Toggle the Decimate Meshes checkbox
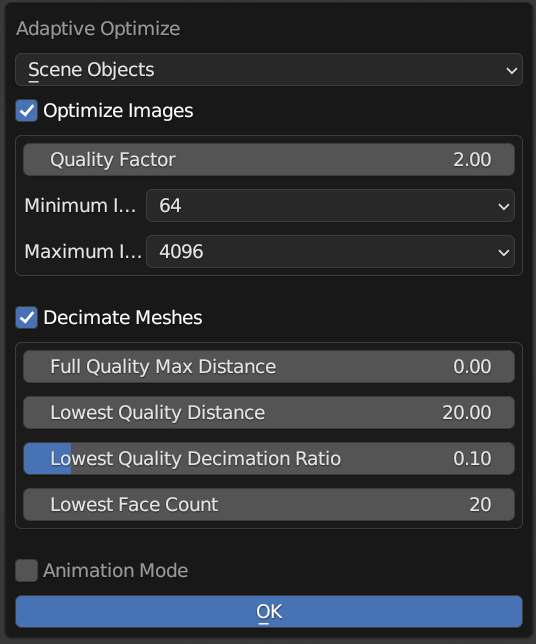Viewport: 536px width, 644px height. [27, 317]
